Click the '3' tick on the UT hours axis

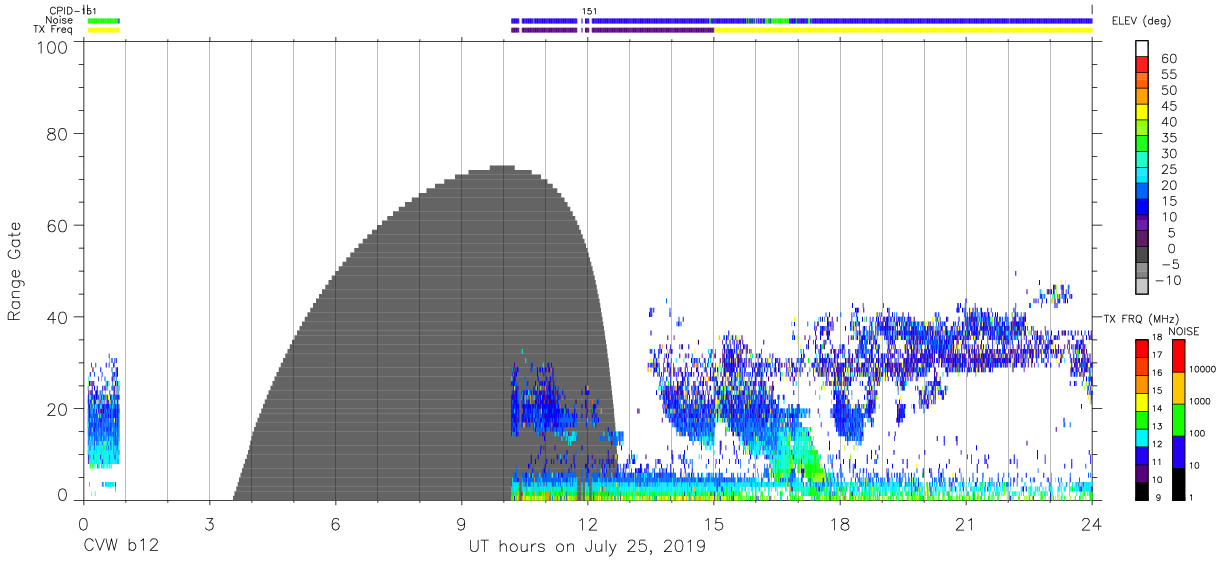pos(209,525)
